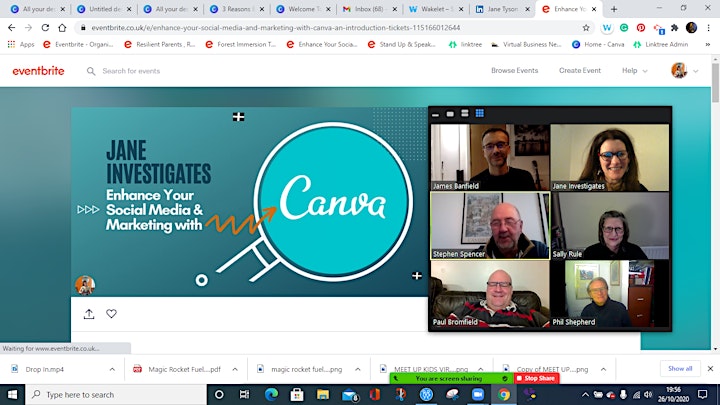Open File Explorer from the taskbar
720x405 pixels.
click(x=323, y=394)
